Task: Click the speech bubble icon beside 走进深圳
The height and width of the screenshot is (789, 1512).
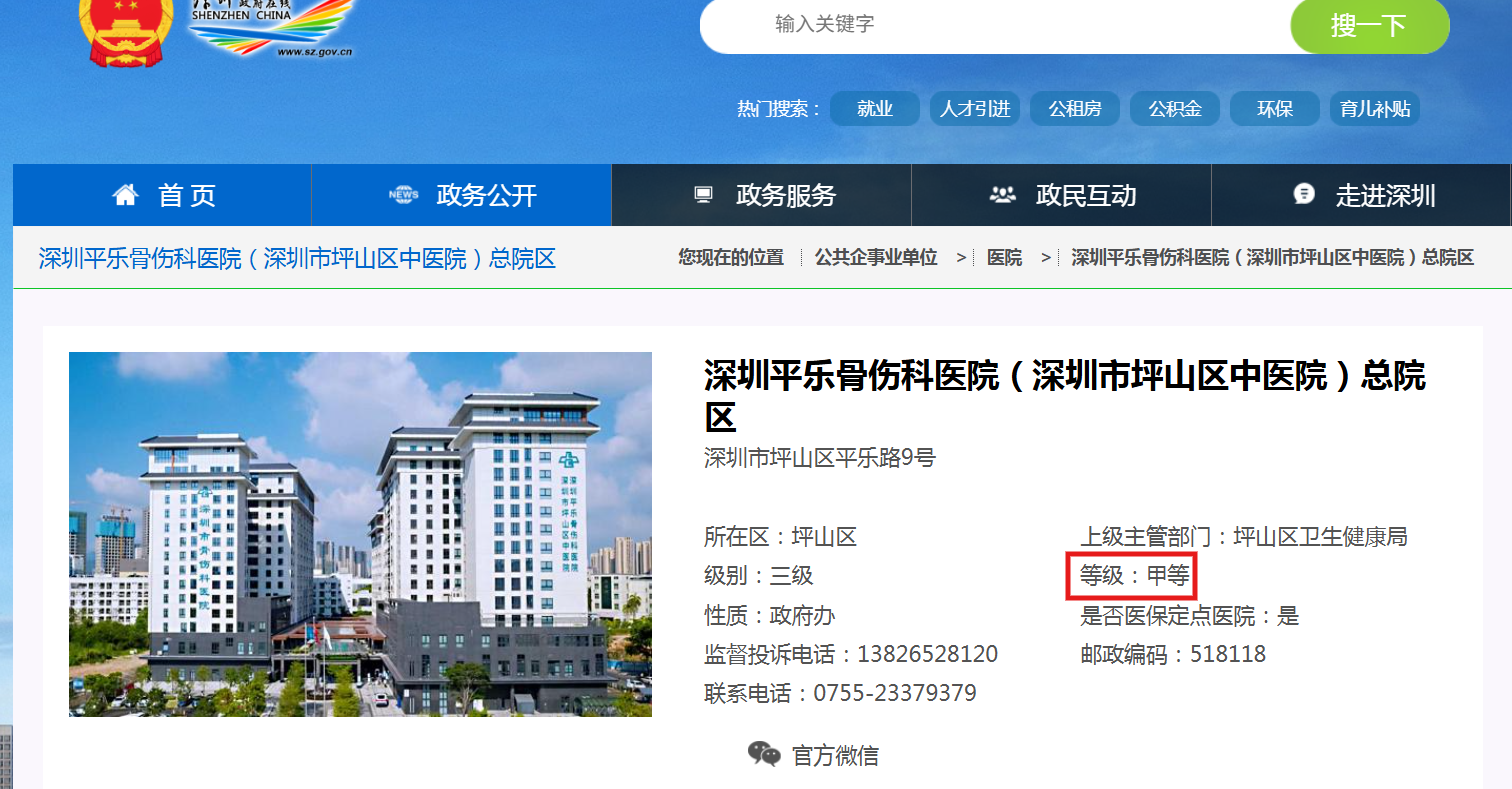Action: (x=1304, y=194)
